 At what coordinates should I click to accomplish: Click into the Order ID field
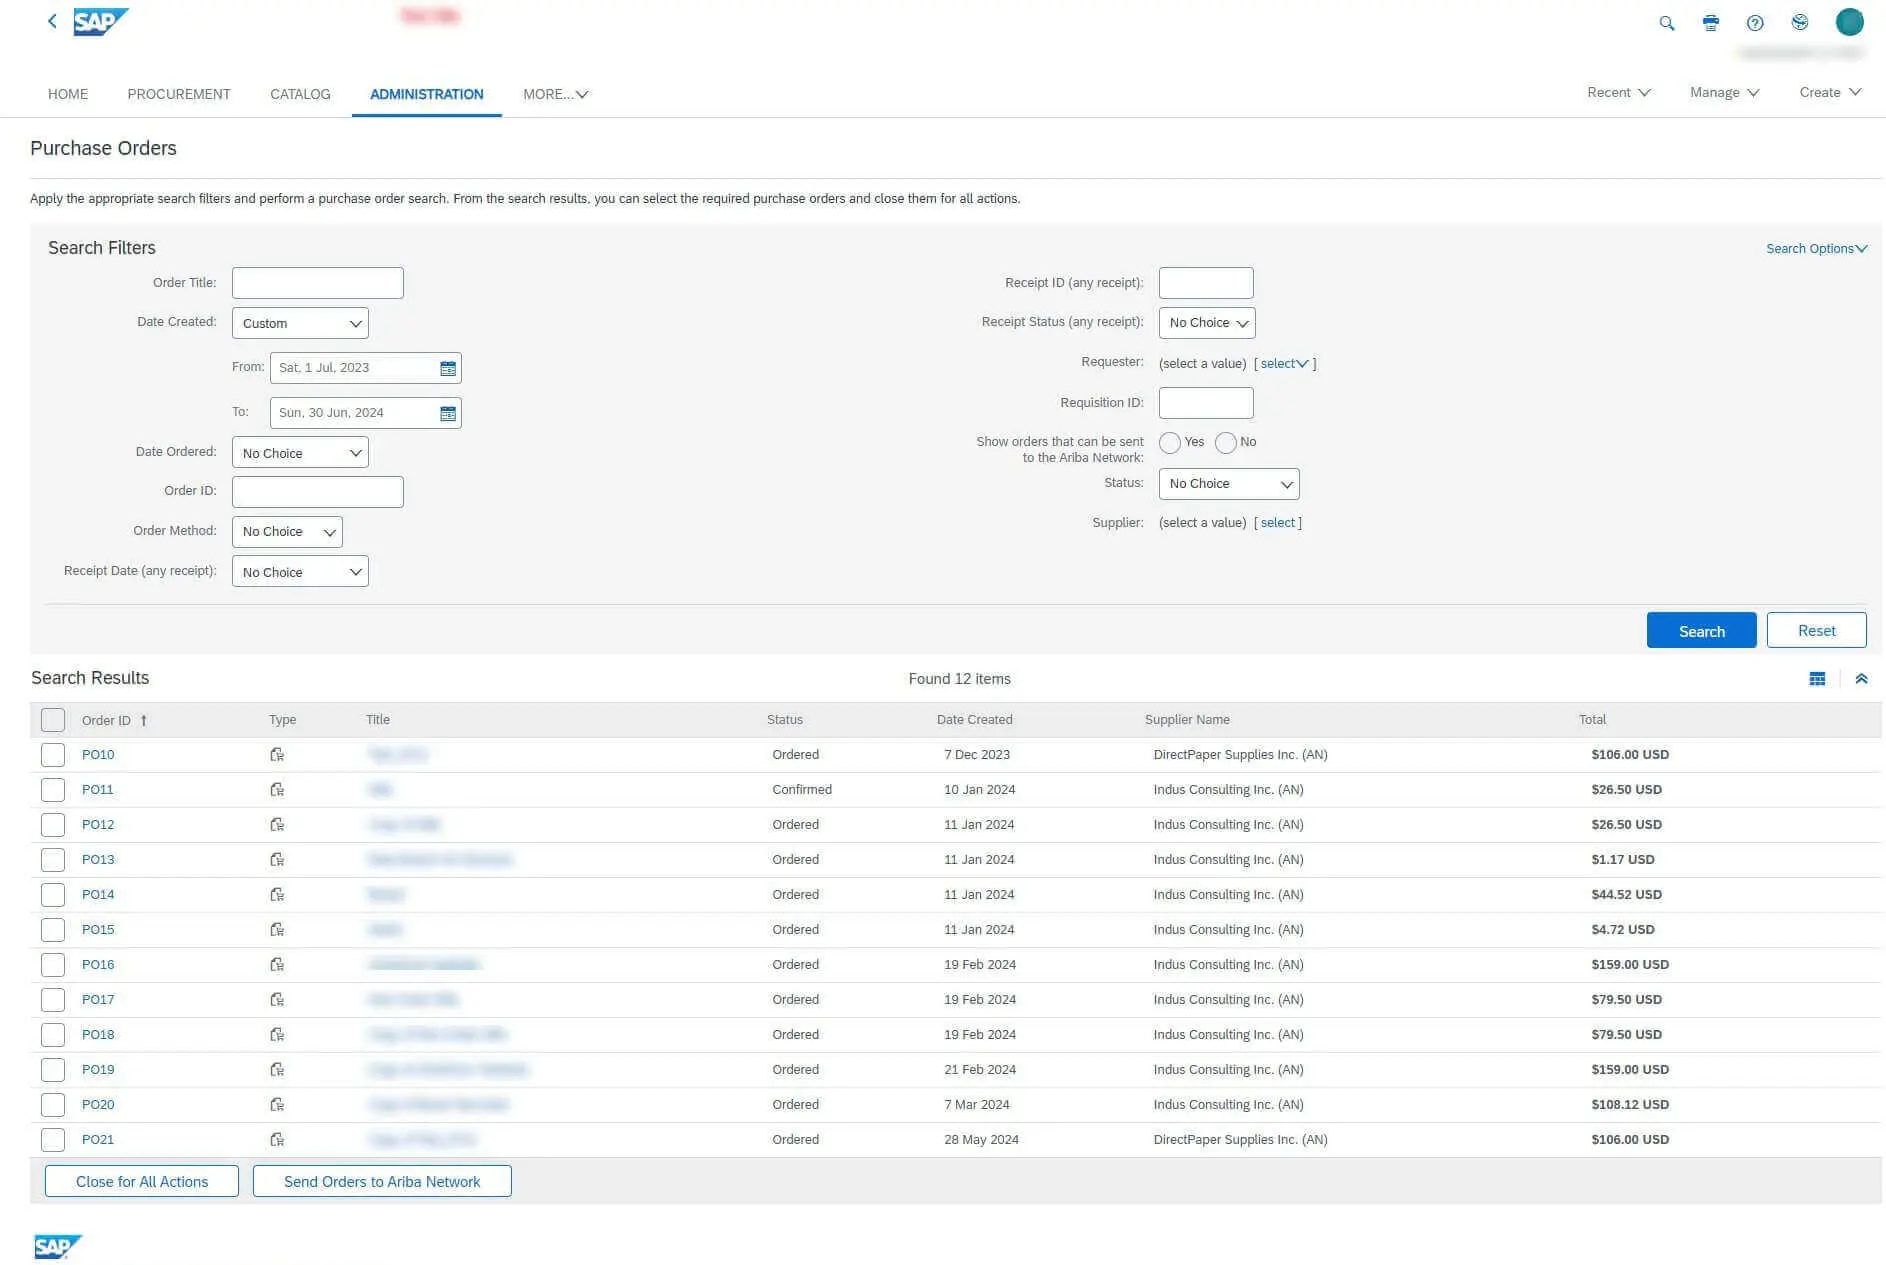click(x=318, y=492)
